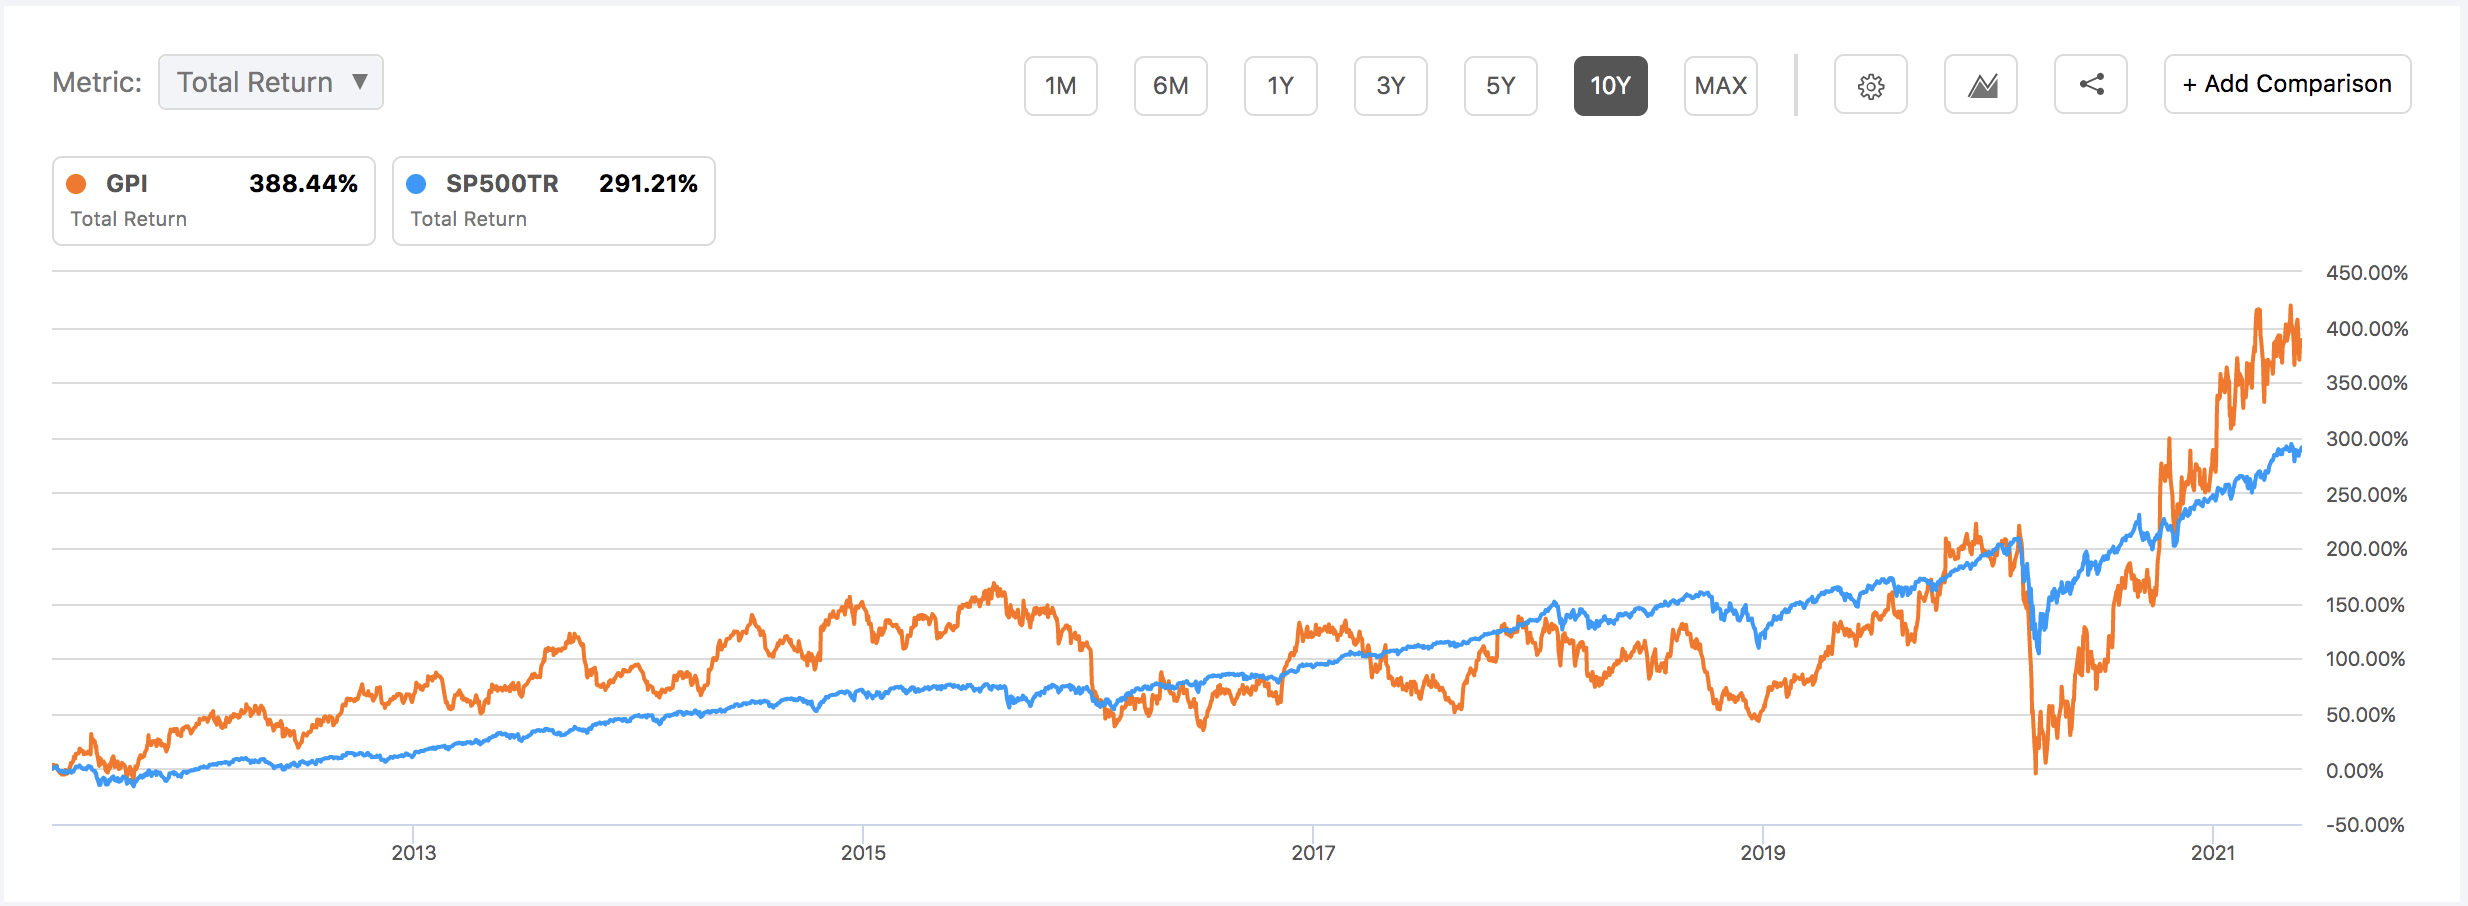Select the active 10Y range button
This screenshot has height=906, width=2468.
click(x=1611, y=86)
